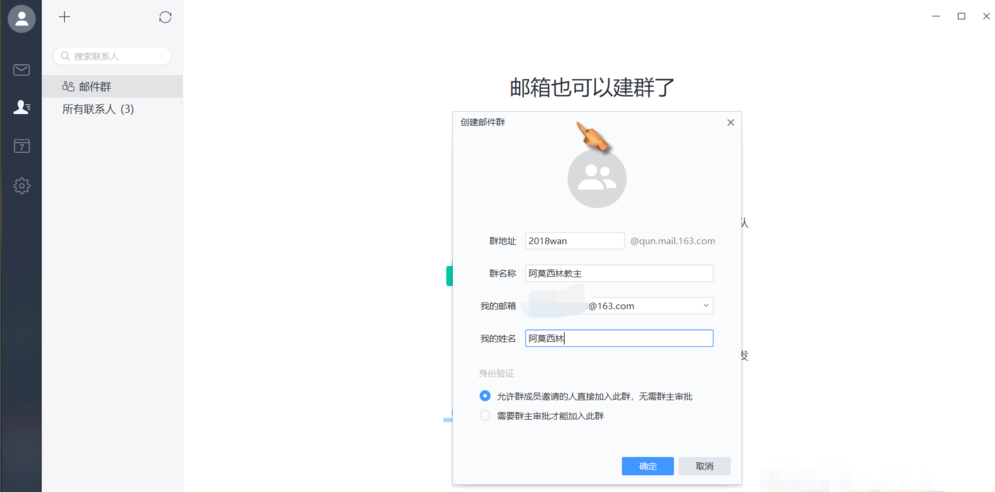Click the 确定 button
Viewport: 995px width, 492px height.
coord(648,466)
